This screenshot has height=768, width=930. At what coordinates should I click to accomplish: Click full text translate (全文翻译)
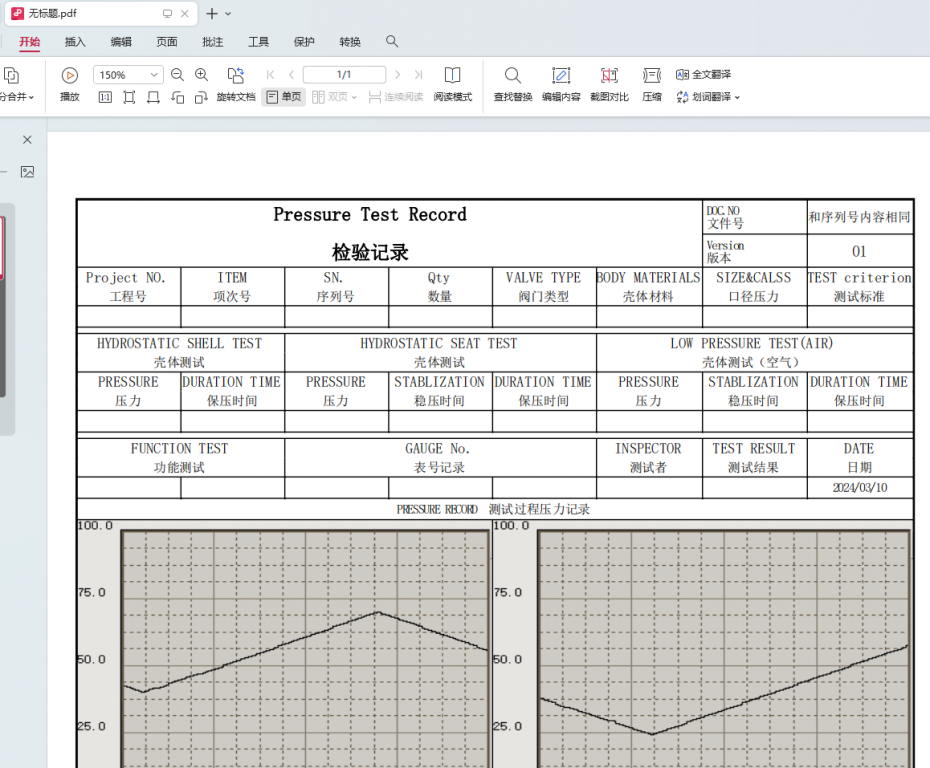click(703, 75)
